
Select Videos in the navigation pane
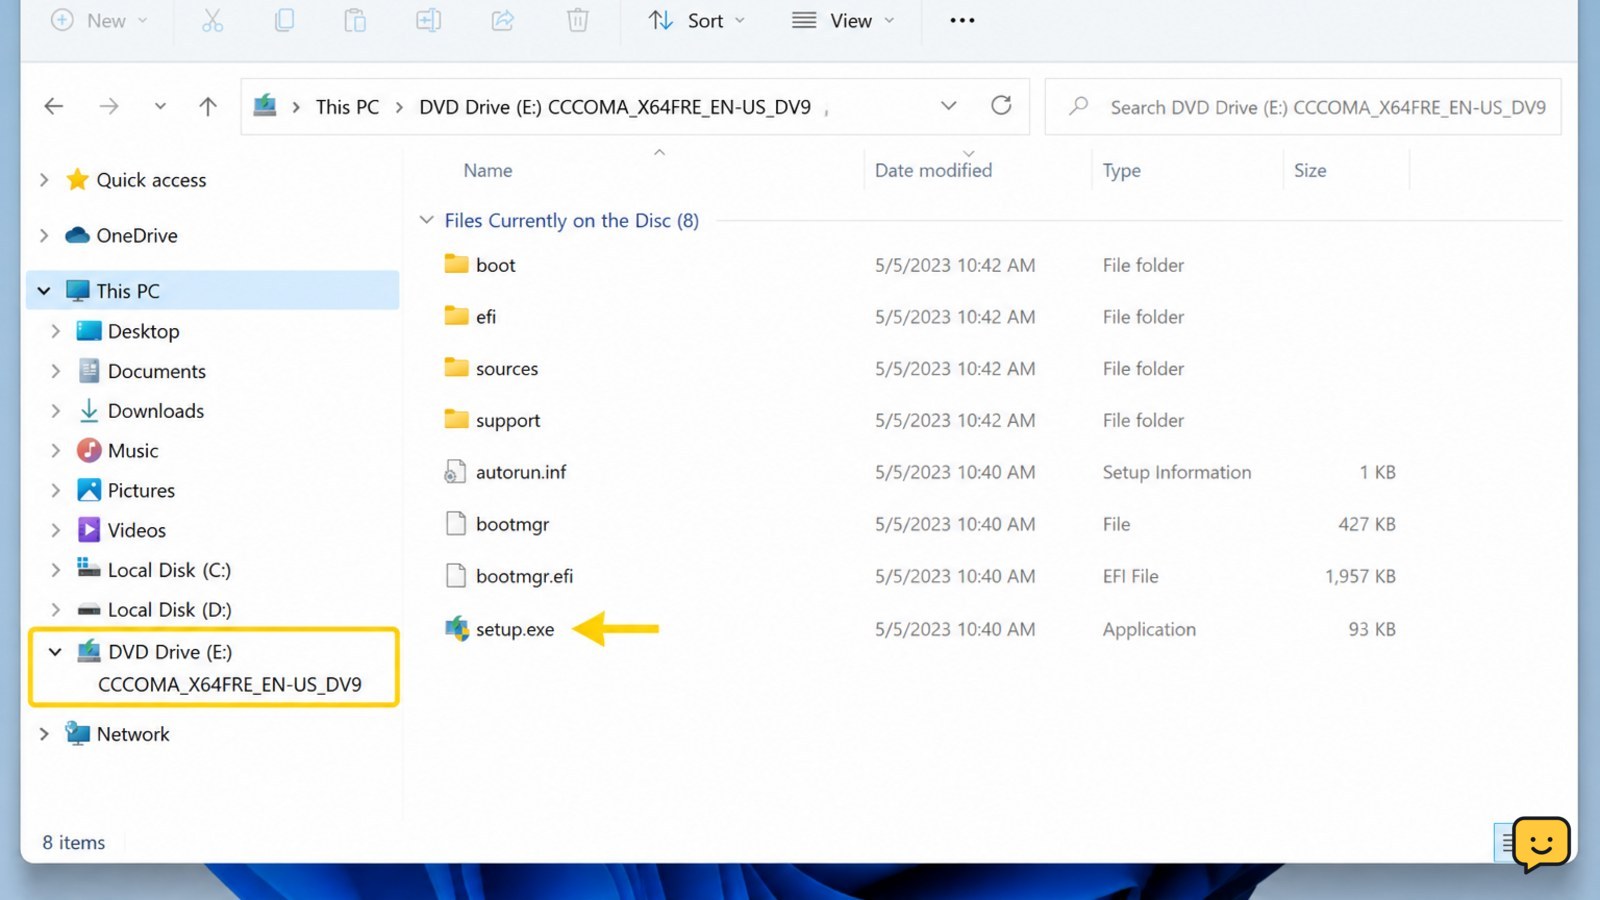tap(137, 531)
